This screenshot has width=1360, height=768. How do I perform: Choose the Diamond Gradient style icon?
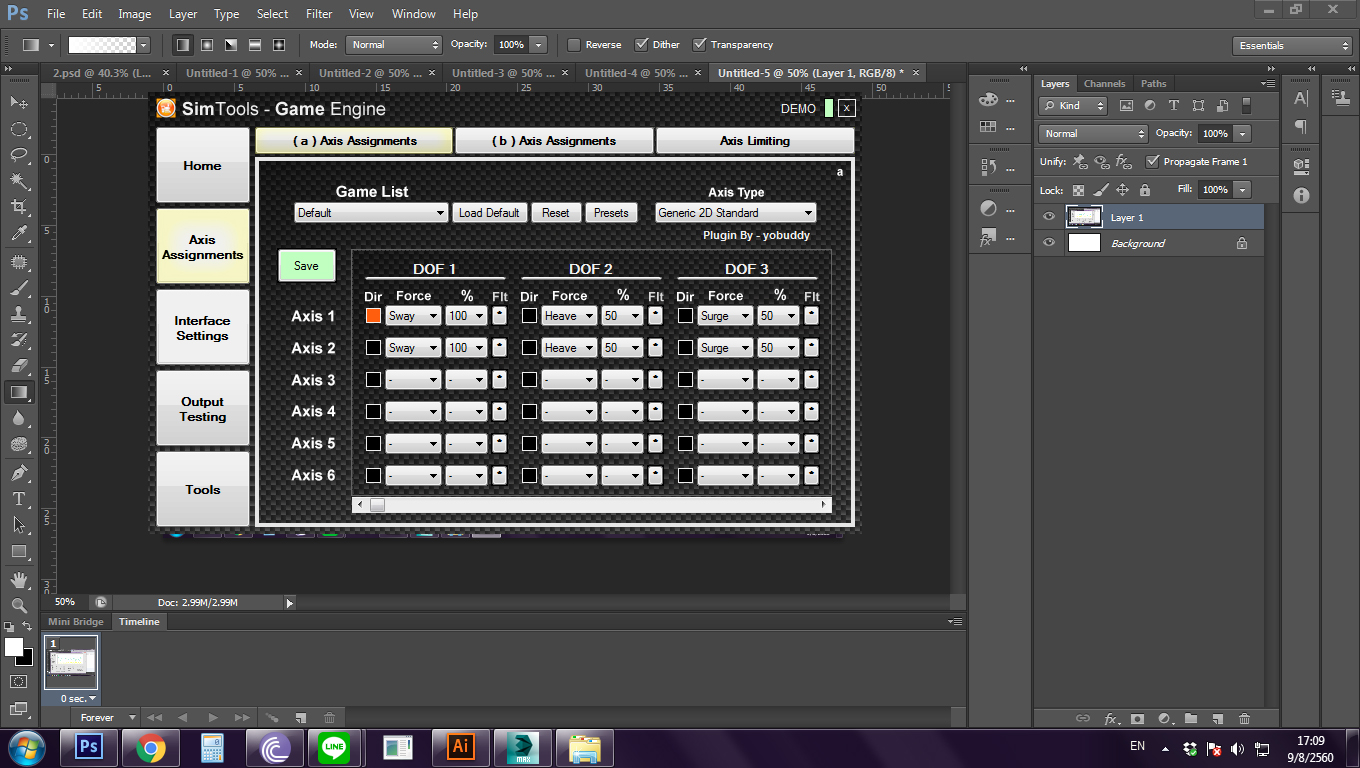point(279,45)
